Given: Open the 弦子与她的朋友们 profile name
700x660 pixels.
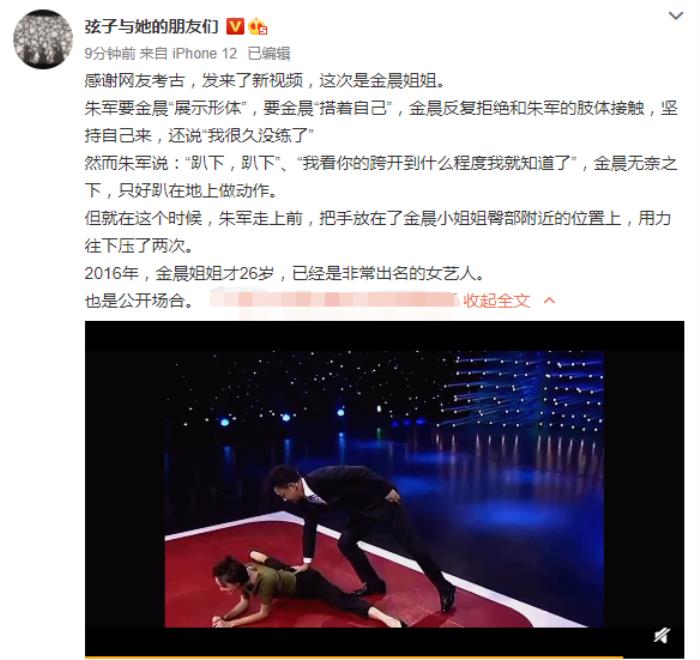Looking at the screenshot, I should pos(151,27).
